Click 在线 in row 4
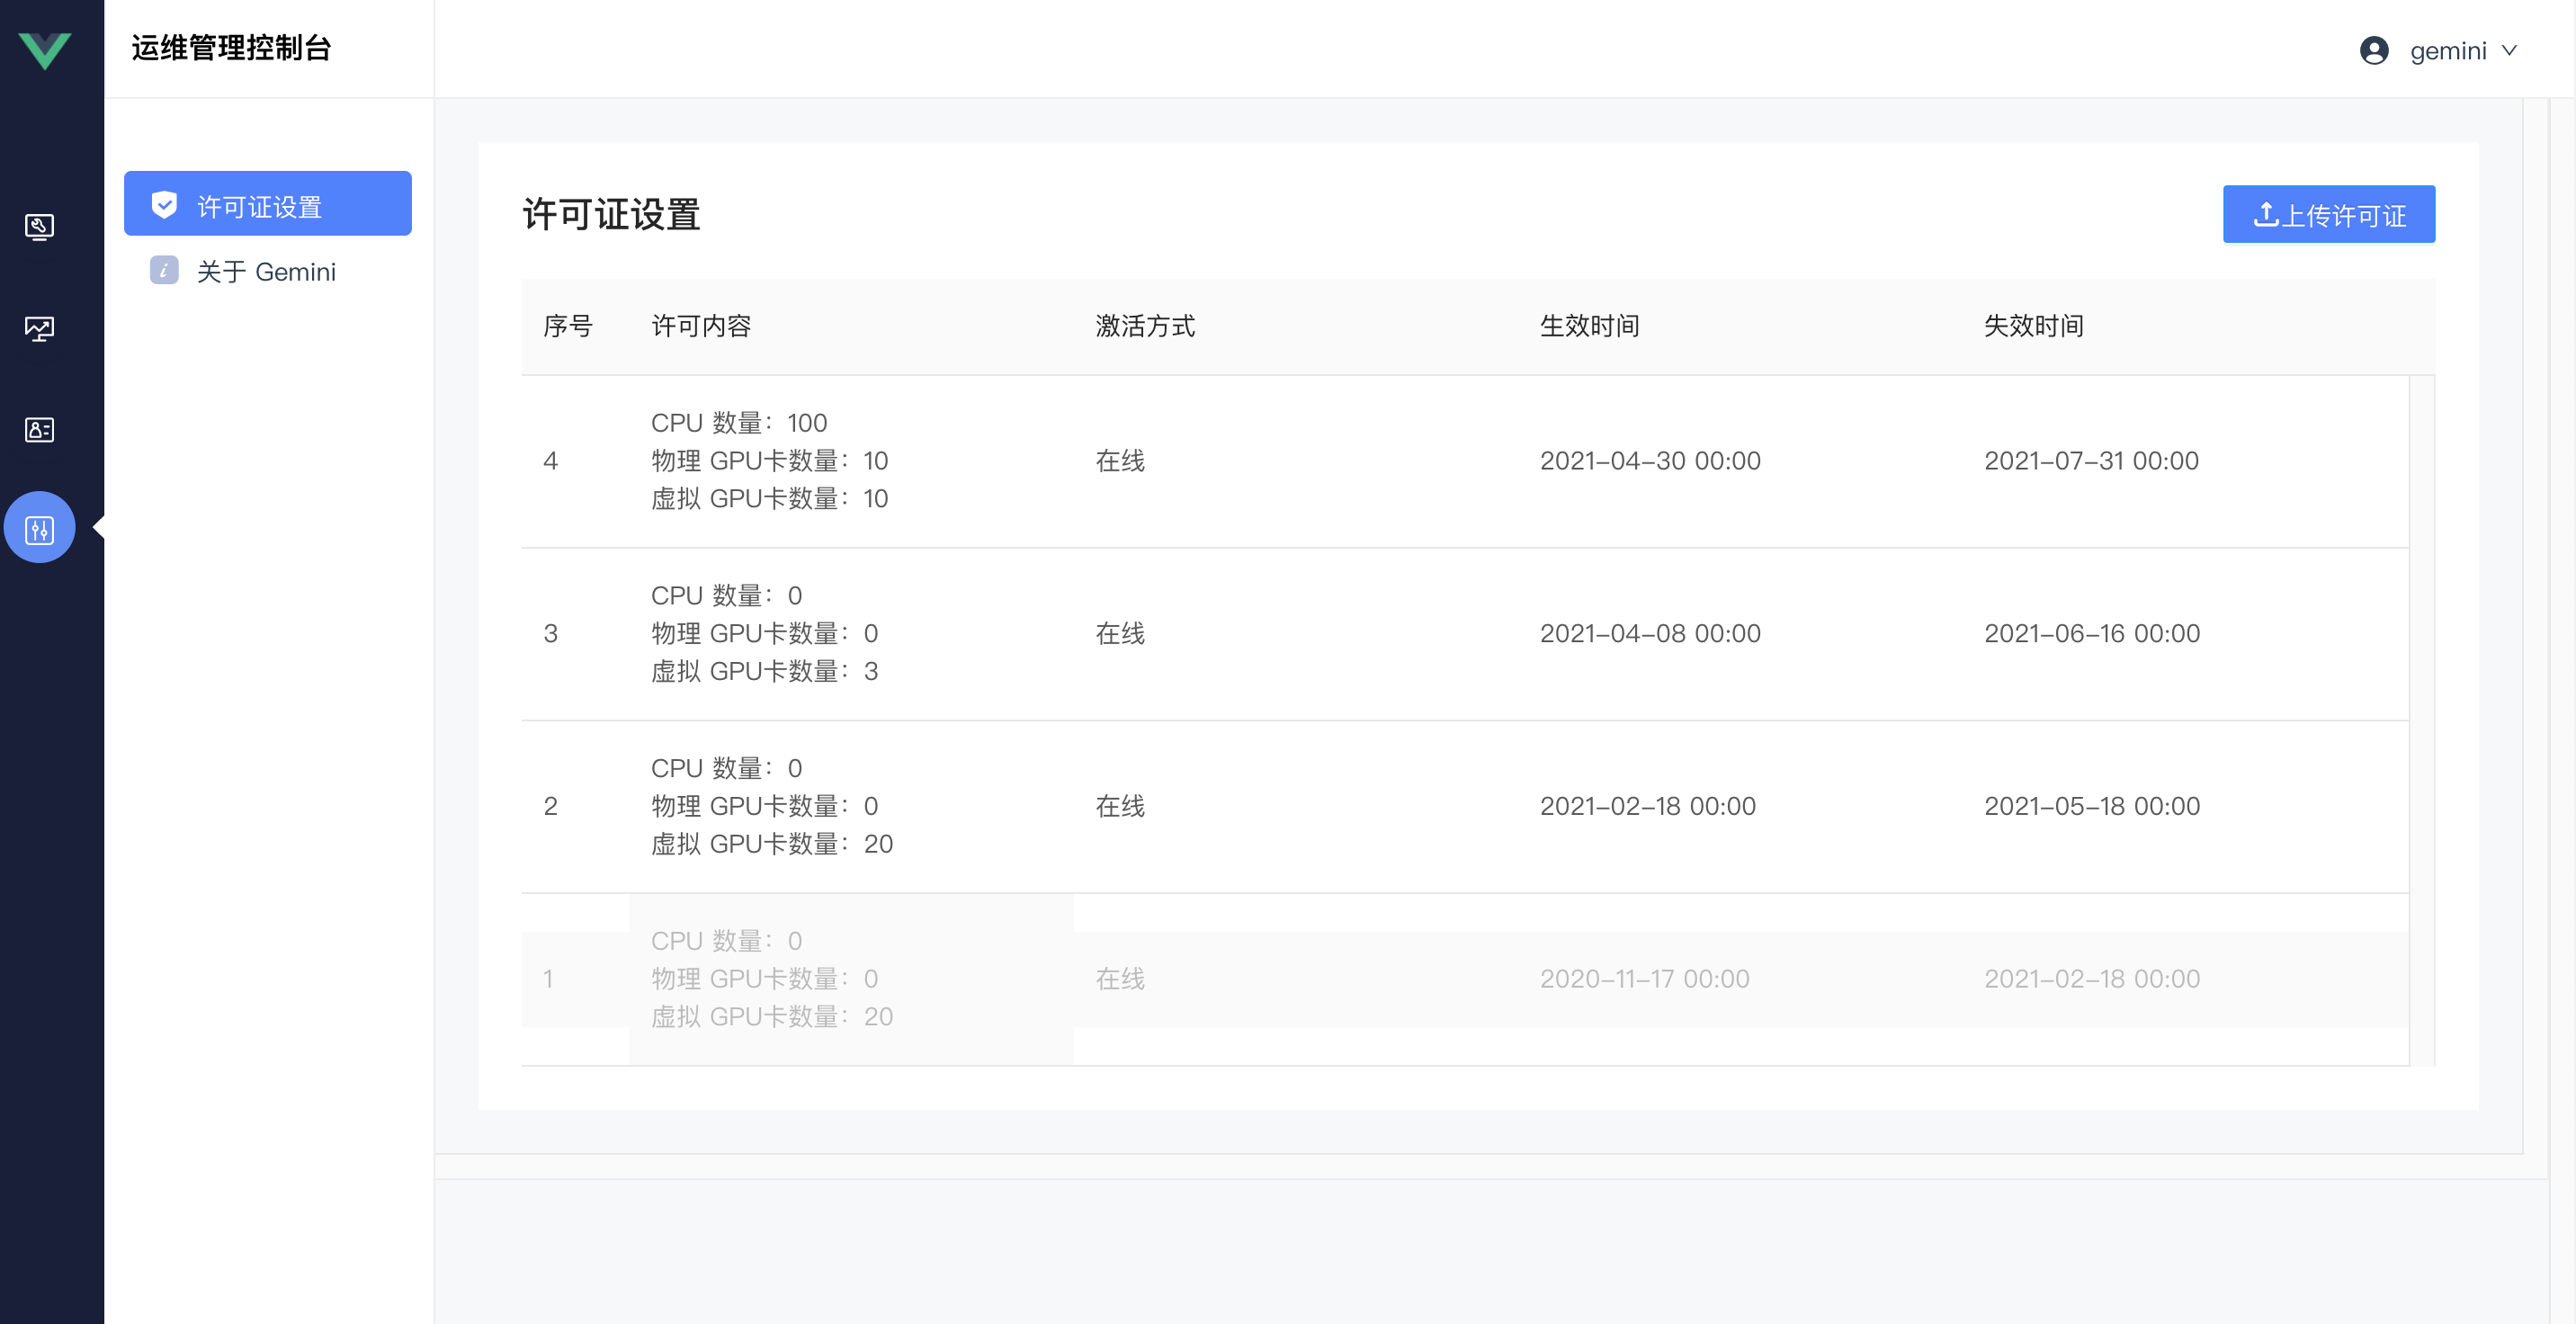Image resolution: width=2576 pixels, height=1324 pixels. (x=1120, y=461)
